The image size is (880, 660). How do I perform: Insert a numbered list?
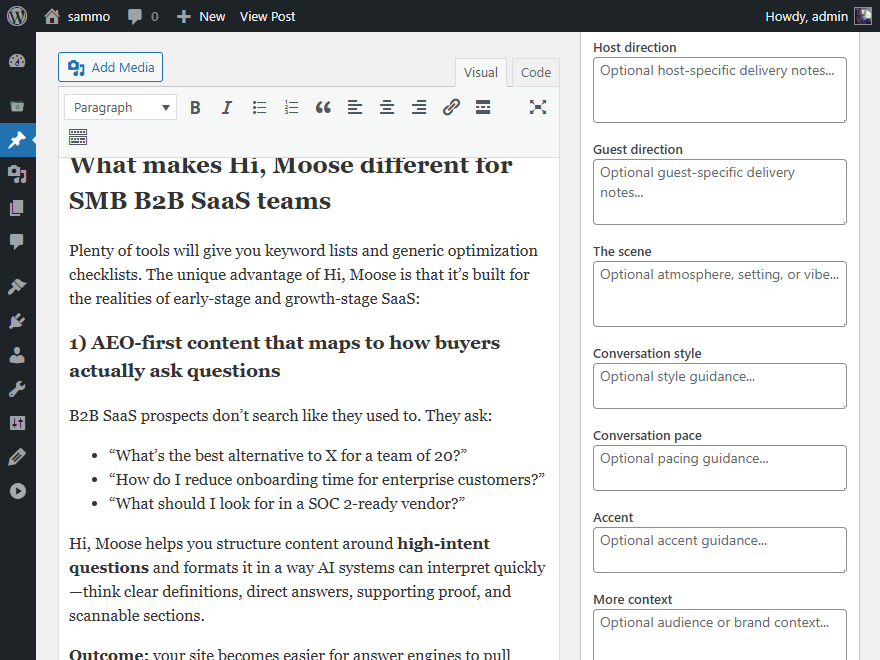pos(291,108)
